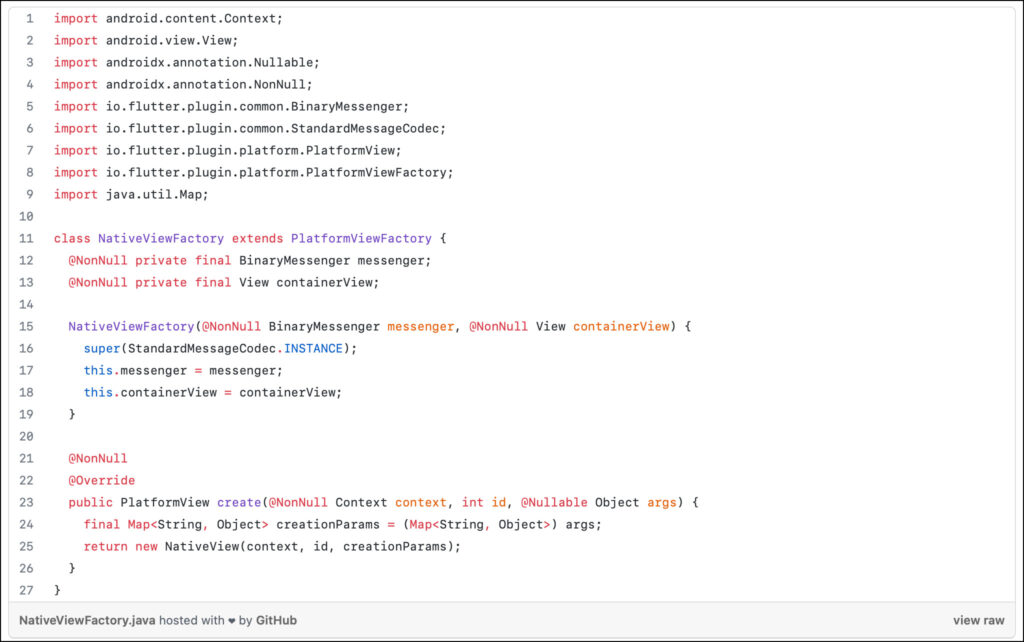This screenshot has width=1024, height=642.
Task: Select line number 11 in the gutter
Action: 27,239
